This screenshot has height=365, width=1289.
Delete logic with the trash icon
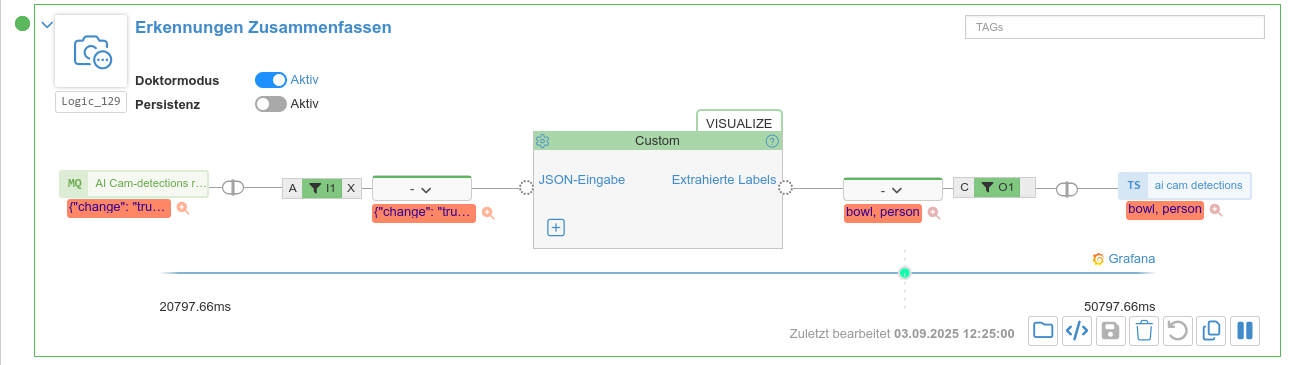(x=1144, y=331)
